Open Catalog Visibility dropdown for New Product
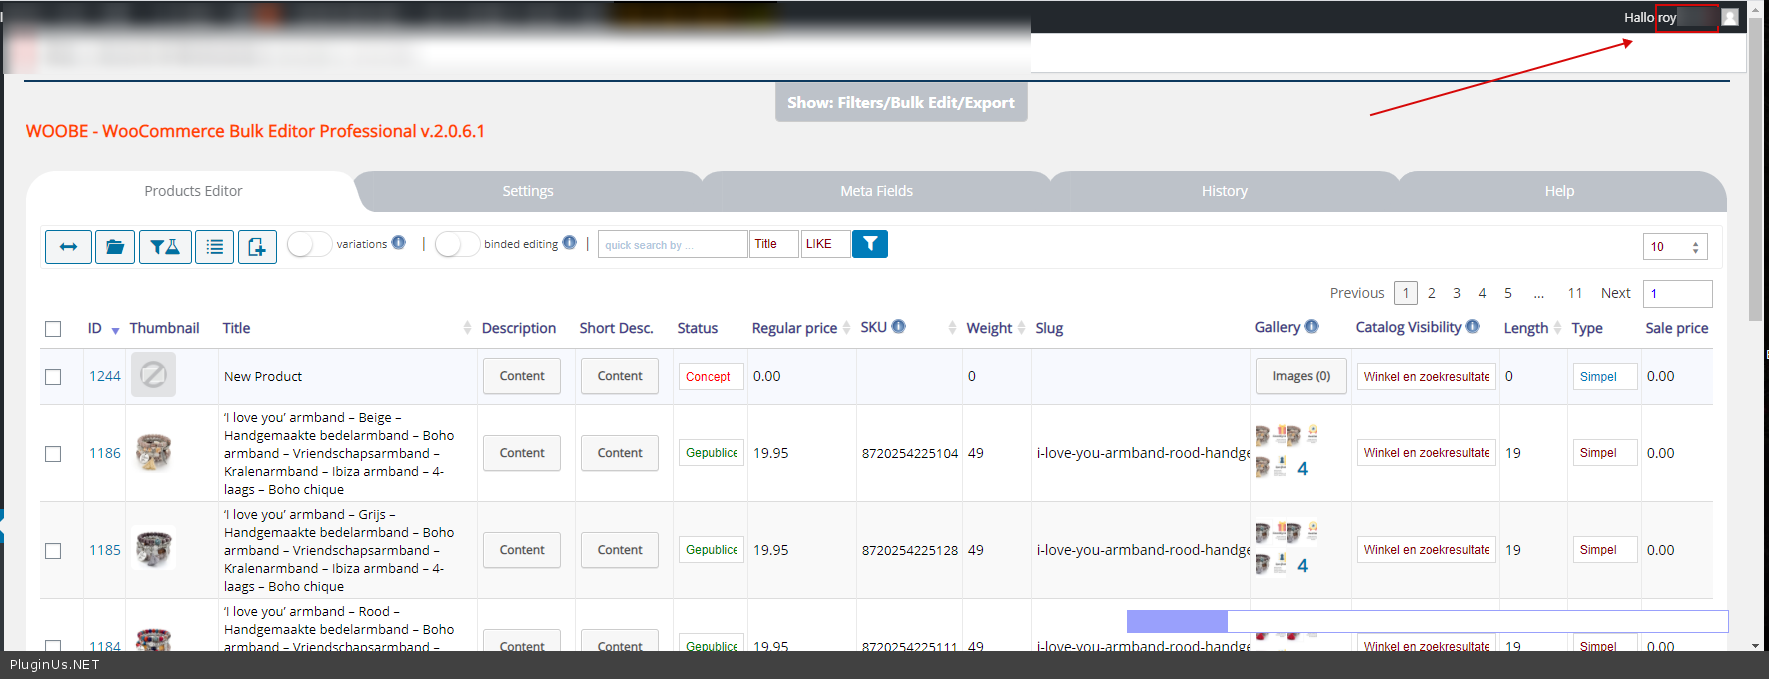This screenshot has height=679, width=1769. [x=1426, y=377]
